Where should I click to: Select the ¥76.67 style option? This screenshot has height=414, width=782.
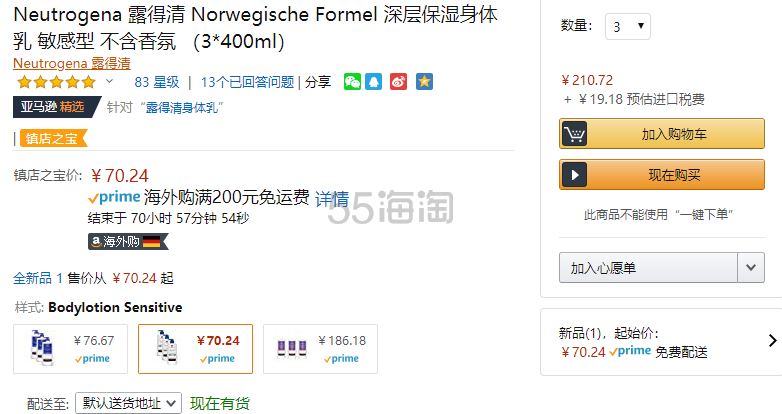pyautogui.click(x=70, y=349)
